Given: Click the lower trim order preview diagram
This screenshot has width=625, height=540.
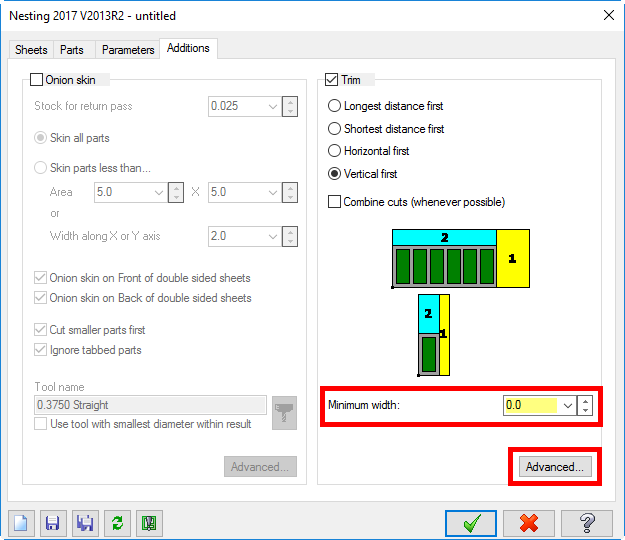Looking at the screenshot, I should [434, 335].
